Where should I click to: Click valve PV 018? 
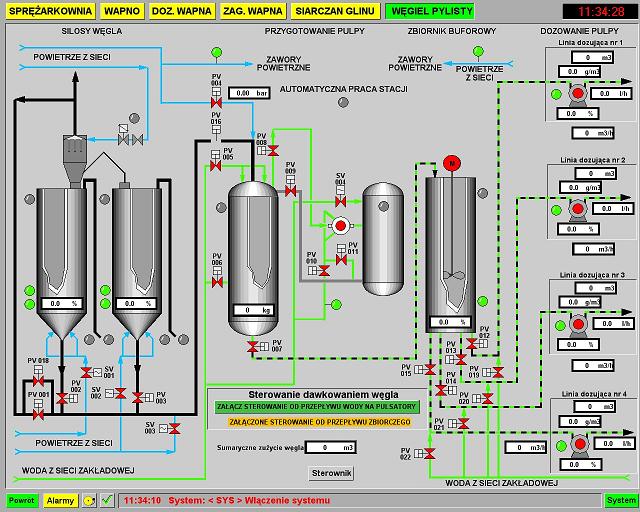click(38, 381)
